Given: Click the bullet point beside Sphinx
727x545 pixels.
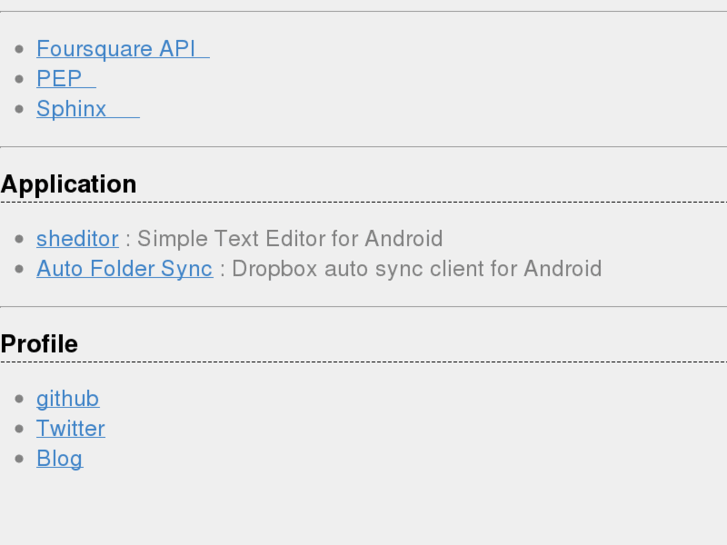Looking at the screenshot, I should click(x=21, y=110).
